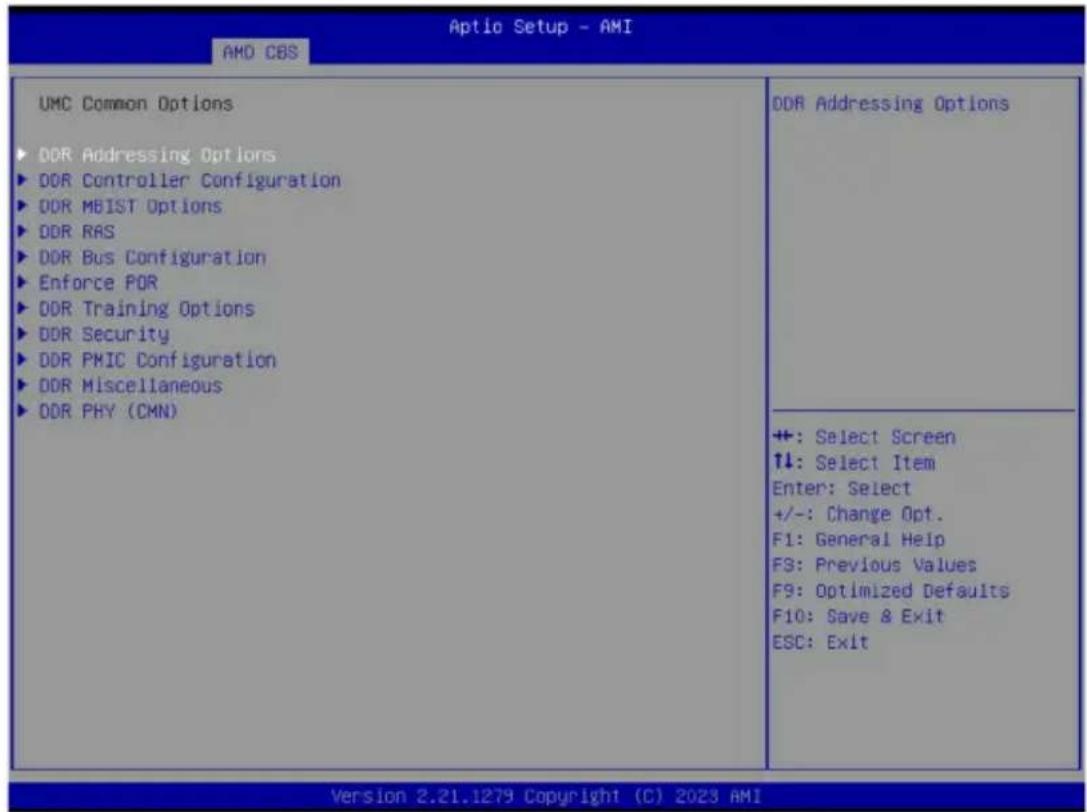Viewport: 1087px width, 812px height.
Task: Click the Aptio Setup - AMI title
Action: (x=541, y=27)
